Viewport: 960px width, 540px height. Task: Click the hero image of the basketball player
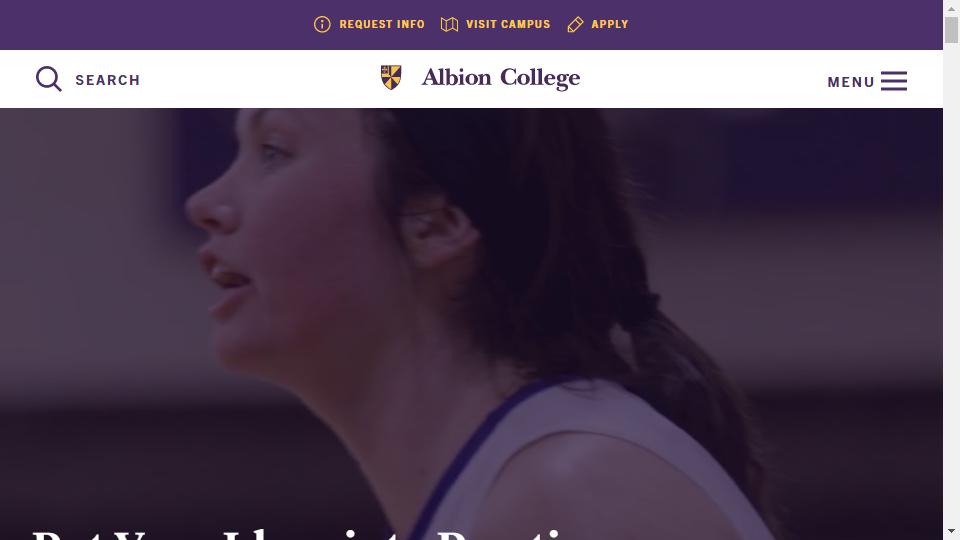click(471, 306)
